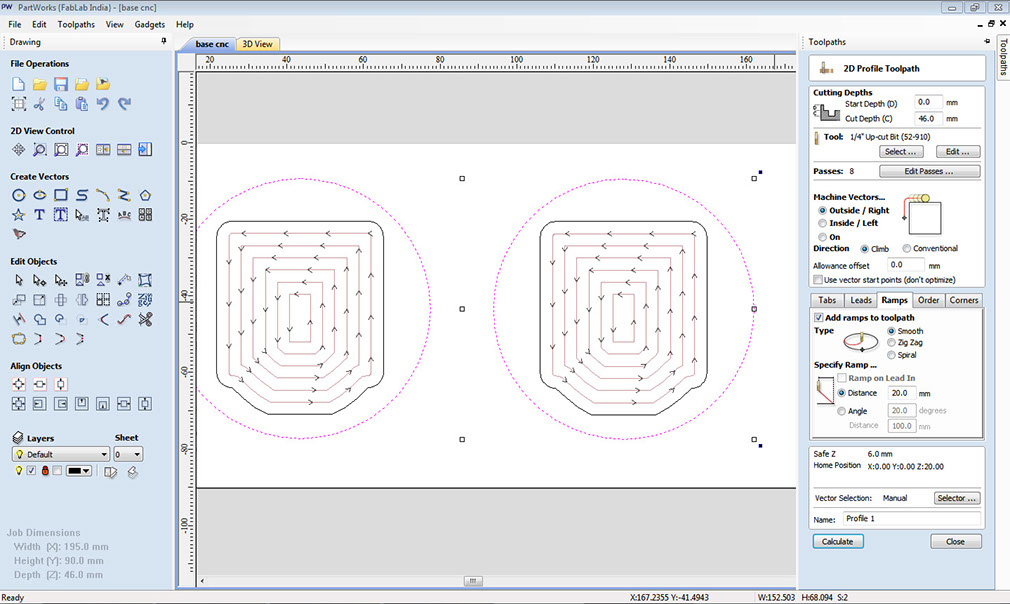Toggle layer visibility checkbox beside lightbulb
The image size is (1010, 604).
click(x=31, y=471)
